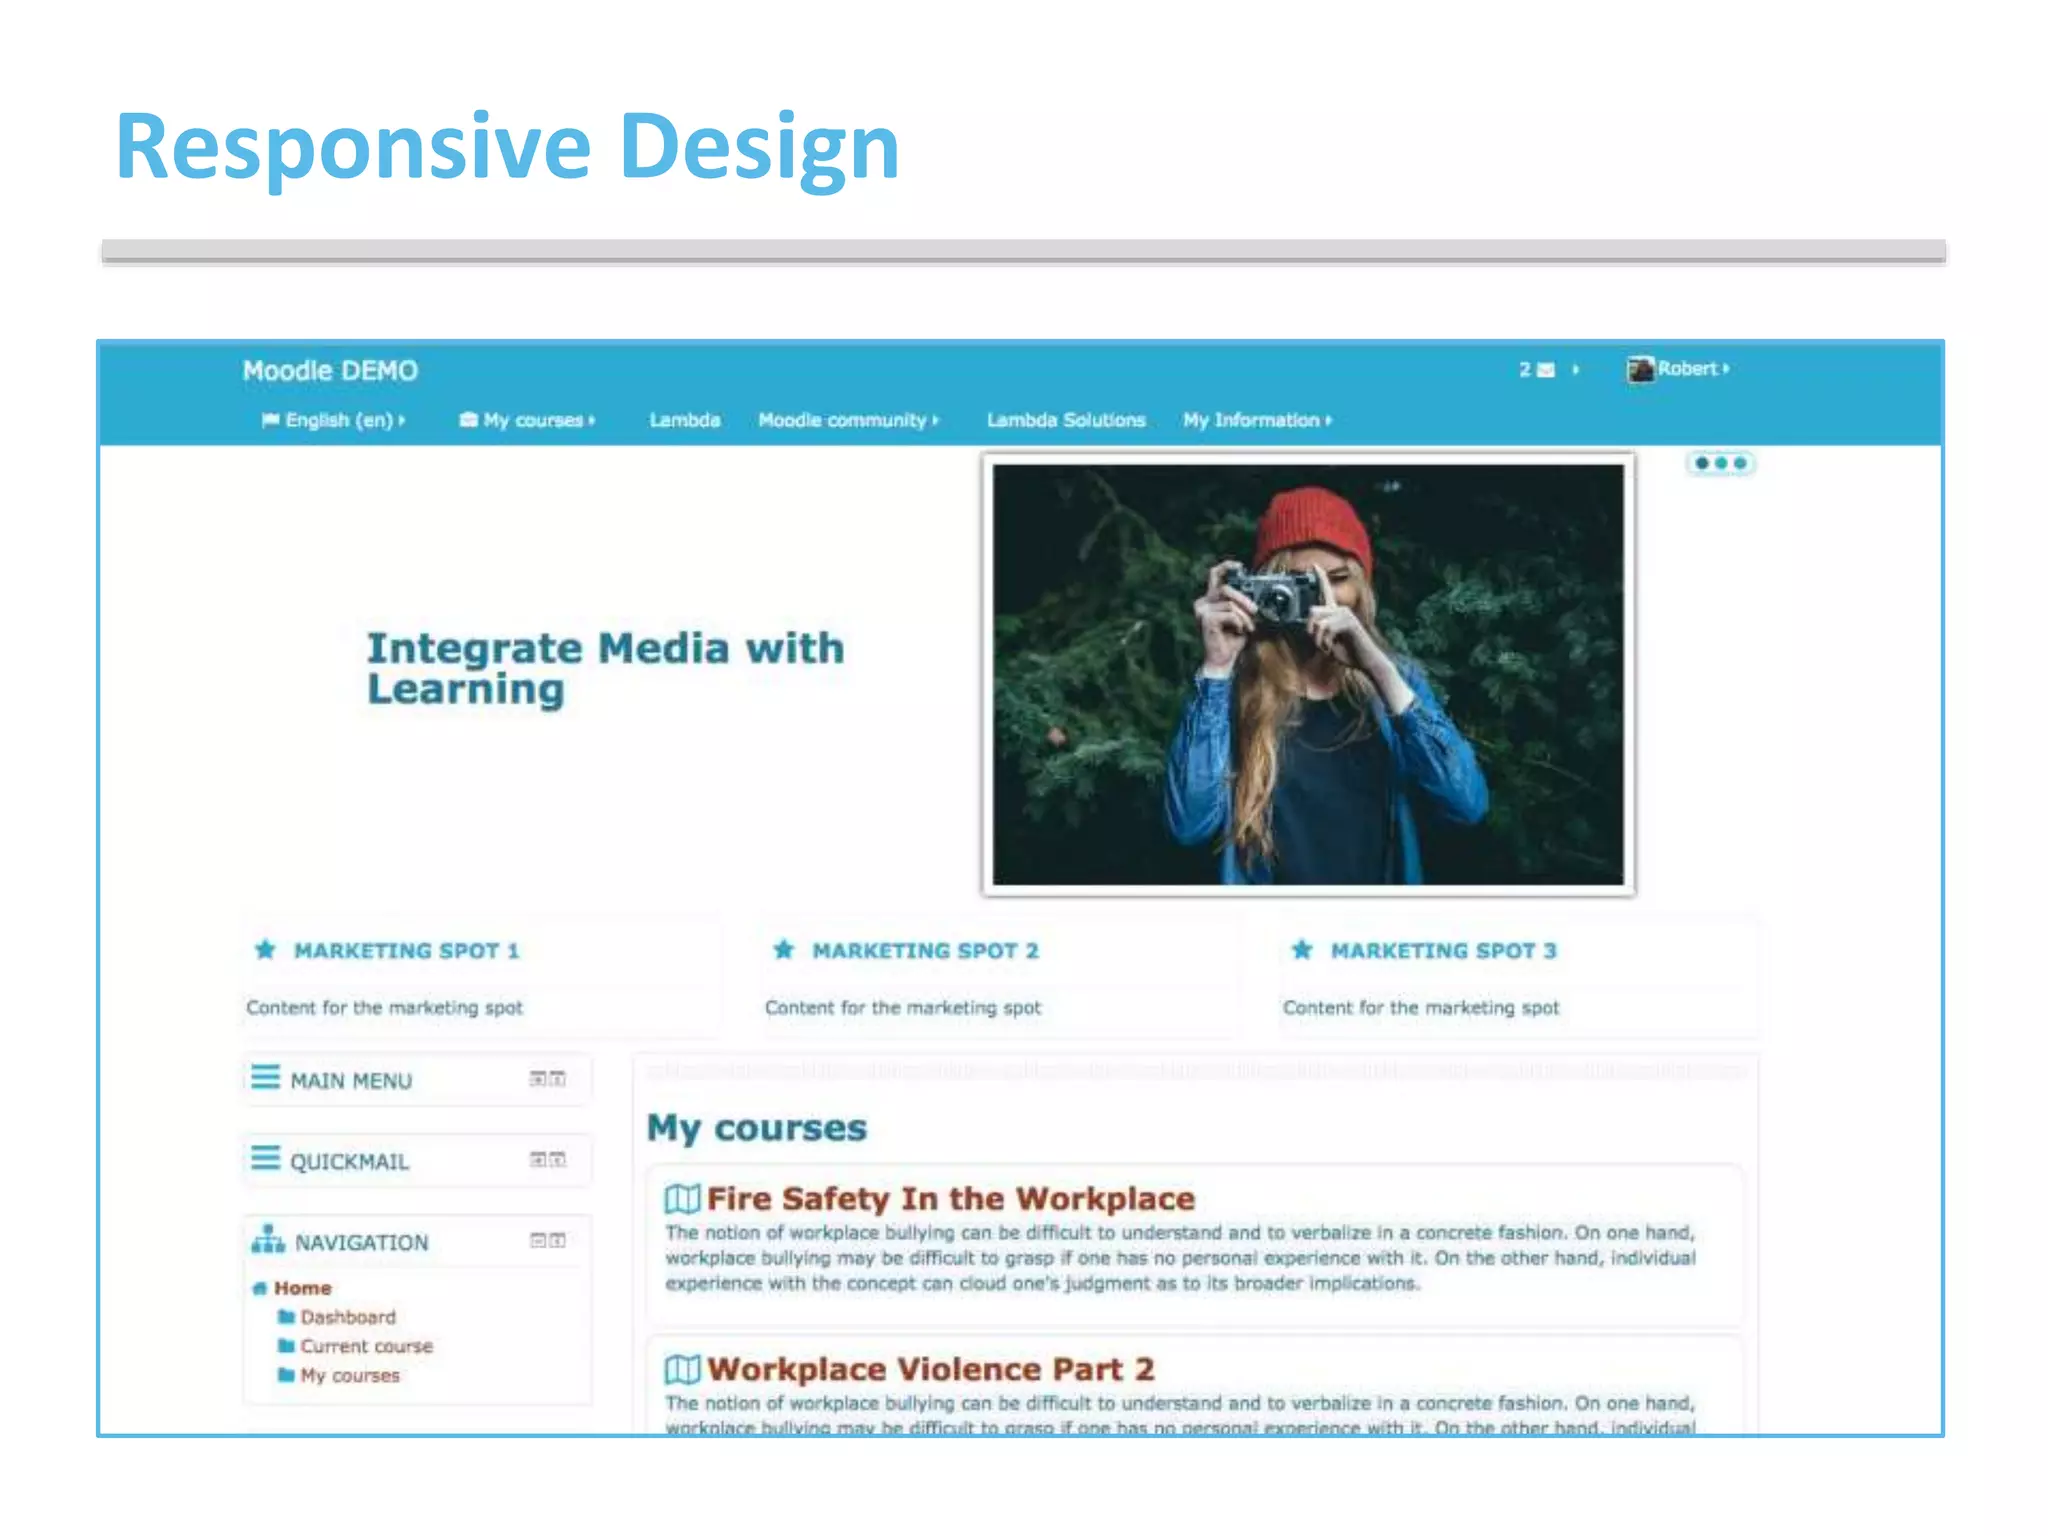Open the Lambda menu item
The height and width of the screenshot is (1536, 2048).
click(x=685, y=421)
